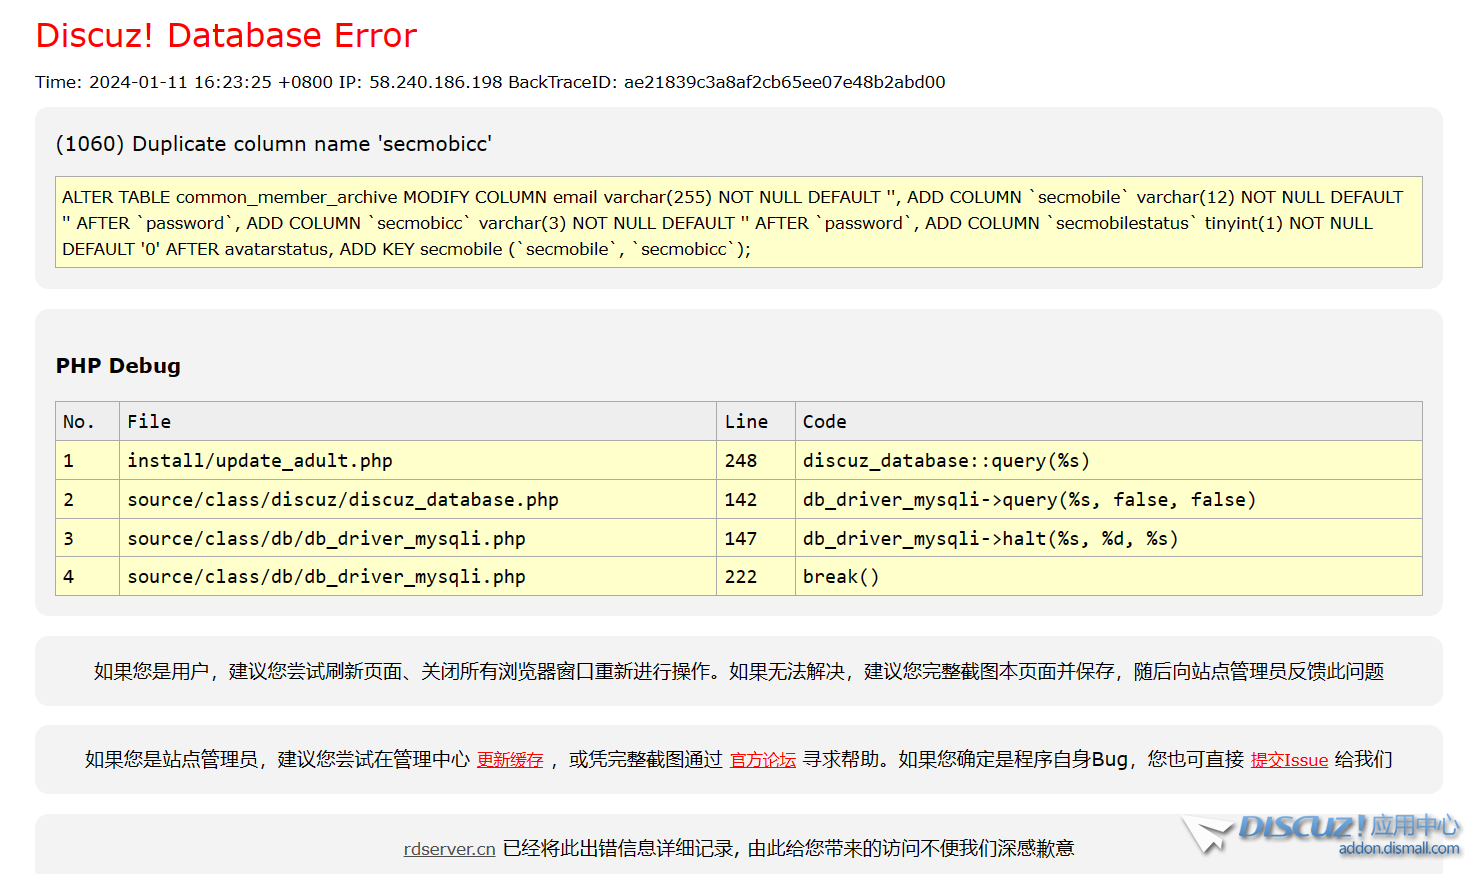This screenshot has height=874, width=1478.
Task: Click the Duplicate column name 'secmobicc' message
Action: [274, 144]
